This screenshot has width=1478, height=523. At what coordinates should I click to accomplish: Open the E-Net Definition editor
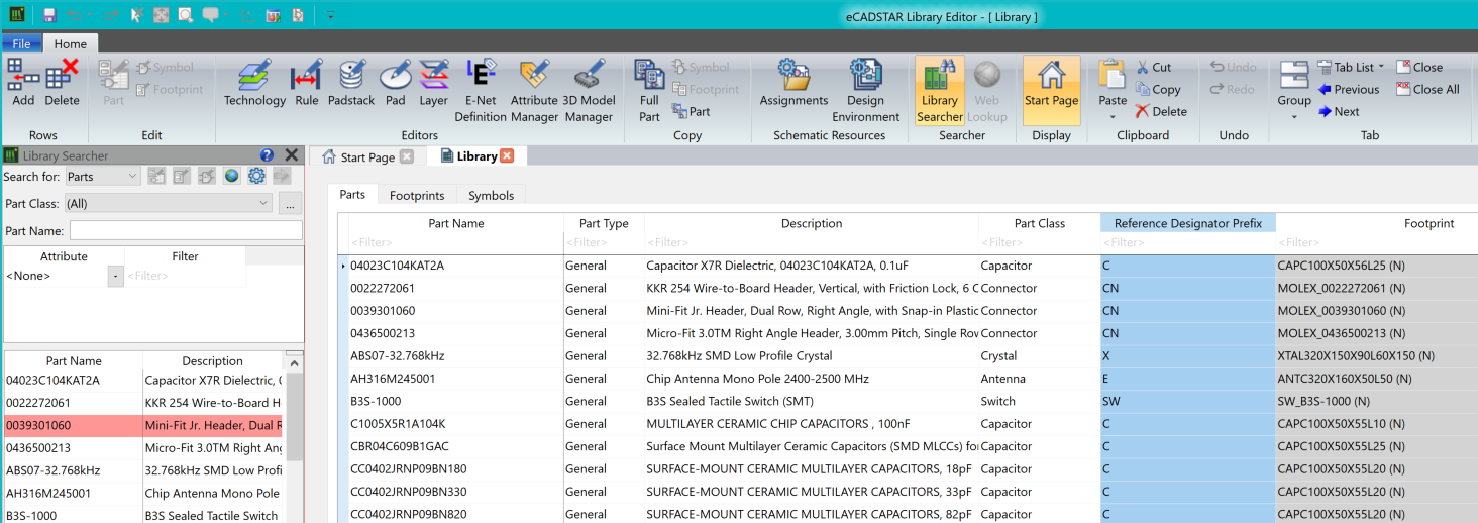(x=480, y=90)
